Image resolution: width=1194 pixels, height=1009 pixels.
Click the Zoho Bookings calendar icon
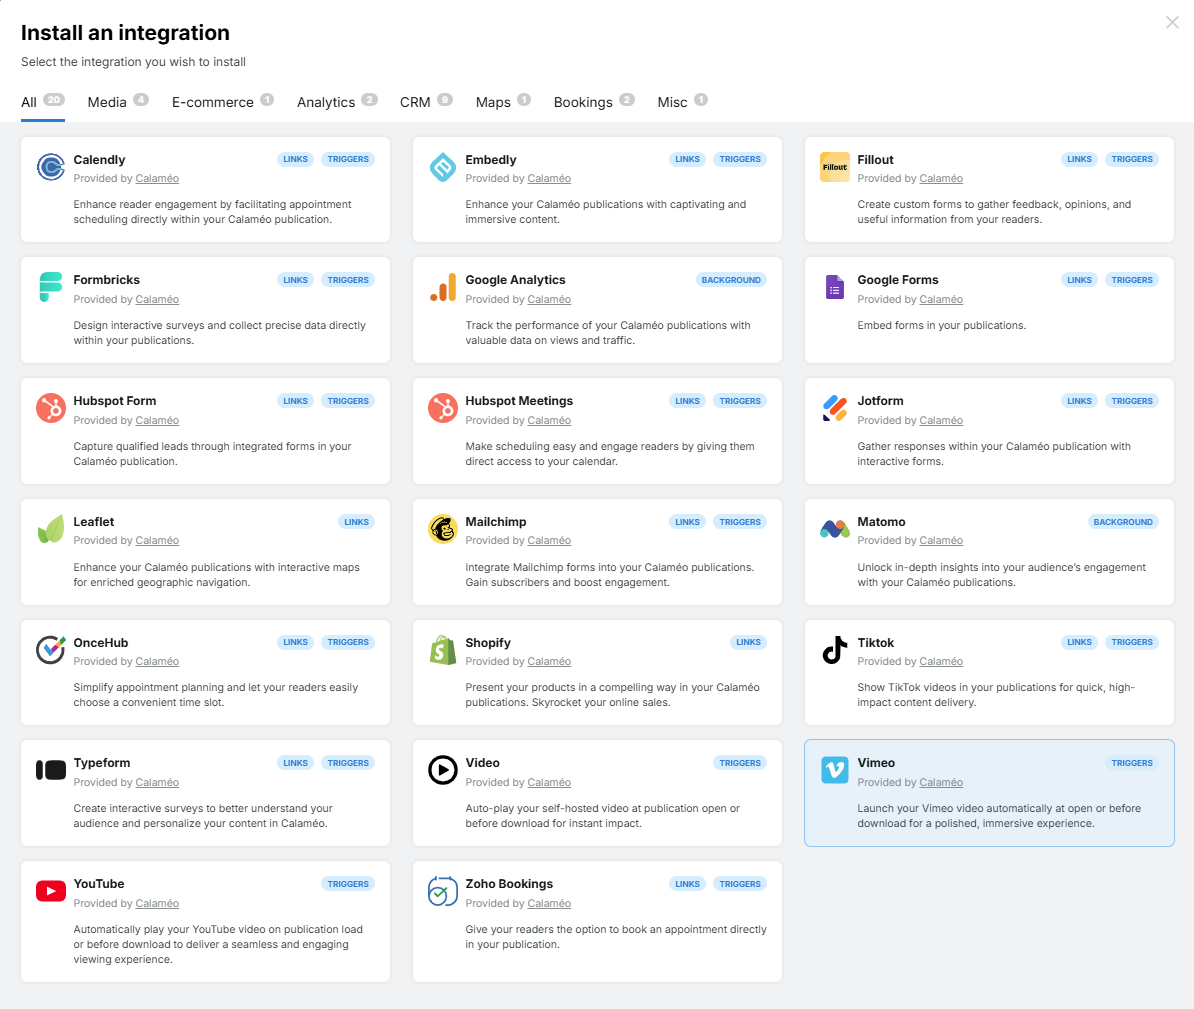442,891
